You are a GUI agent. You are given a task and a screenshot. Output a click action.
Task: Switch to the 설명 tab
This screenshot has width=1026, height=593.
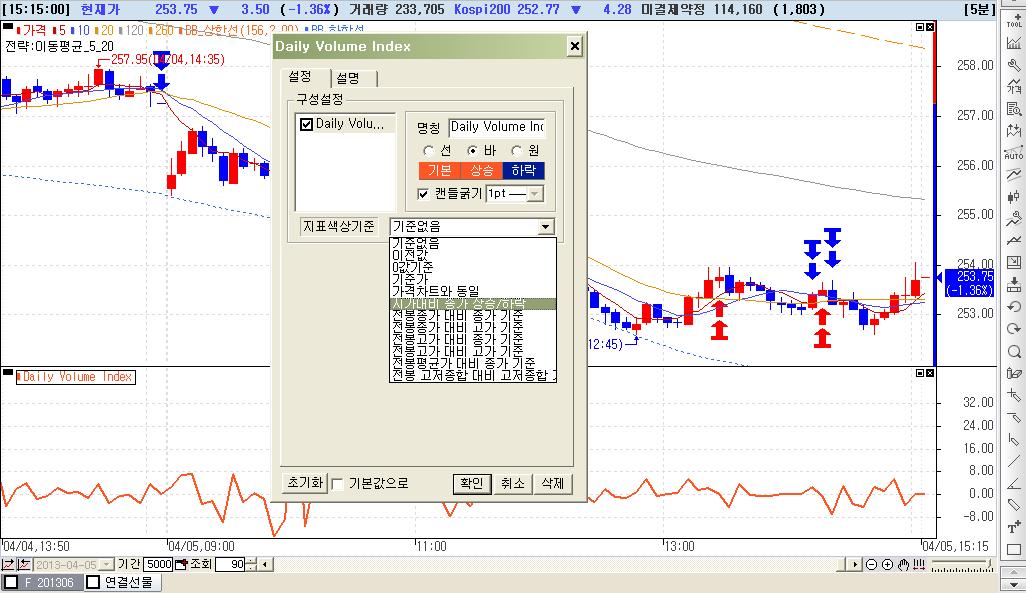[348, 78]
